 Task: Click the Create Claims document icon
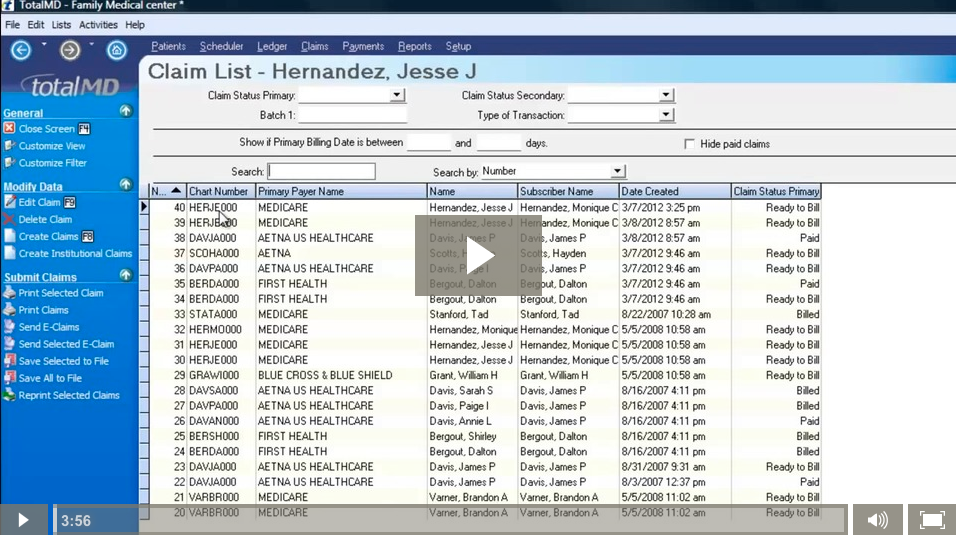point(9,236)
